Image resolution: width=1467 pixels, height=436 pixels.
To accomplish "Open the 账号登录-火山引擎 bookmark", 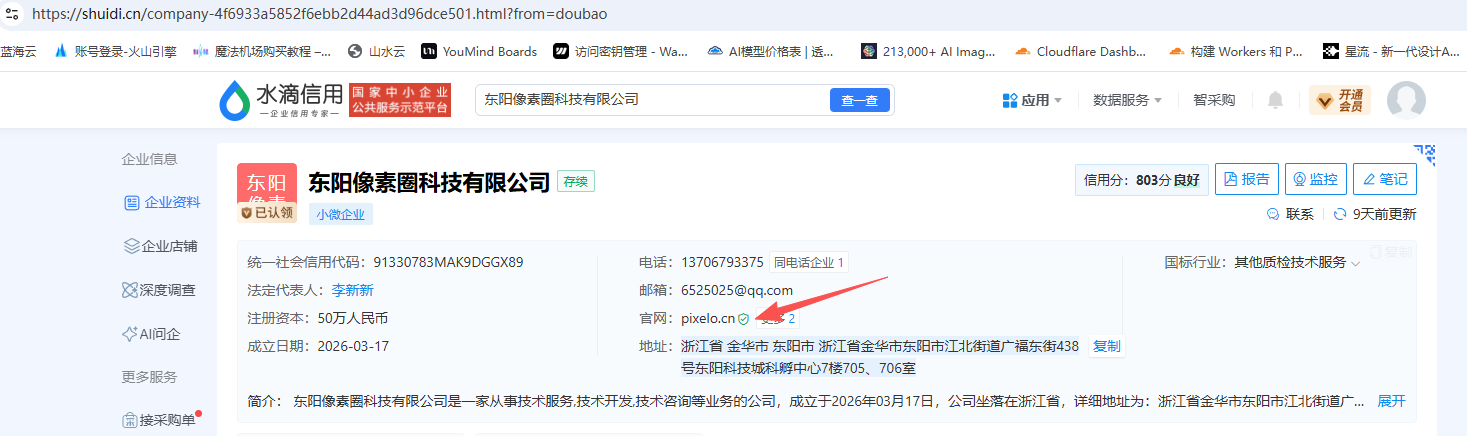I will [116, 51].
